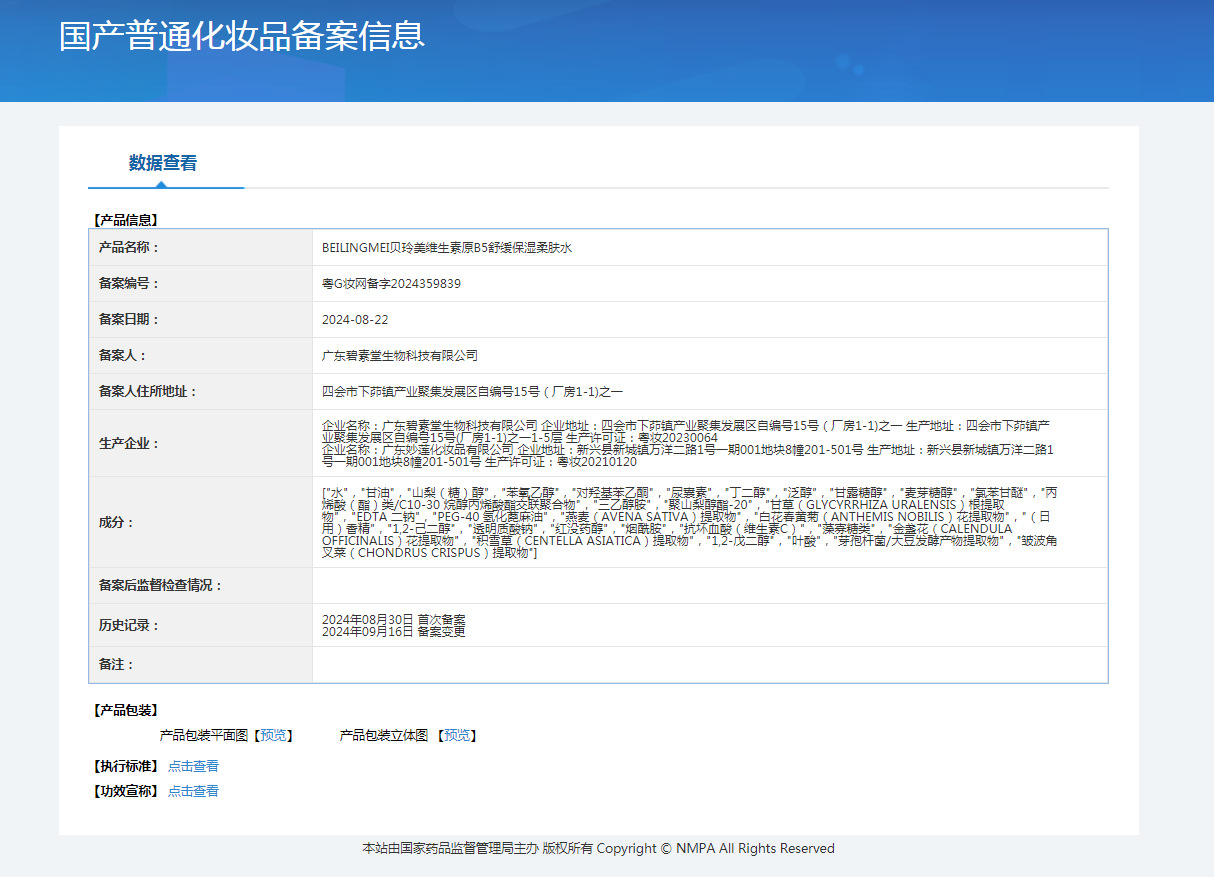Click the 产品包装立体图 label
Screen dimensions: 1214x877
[383, 735]
